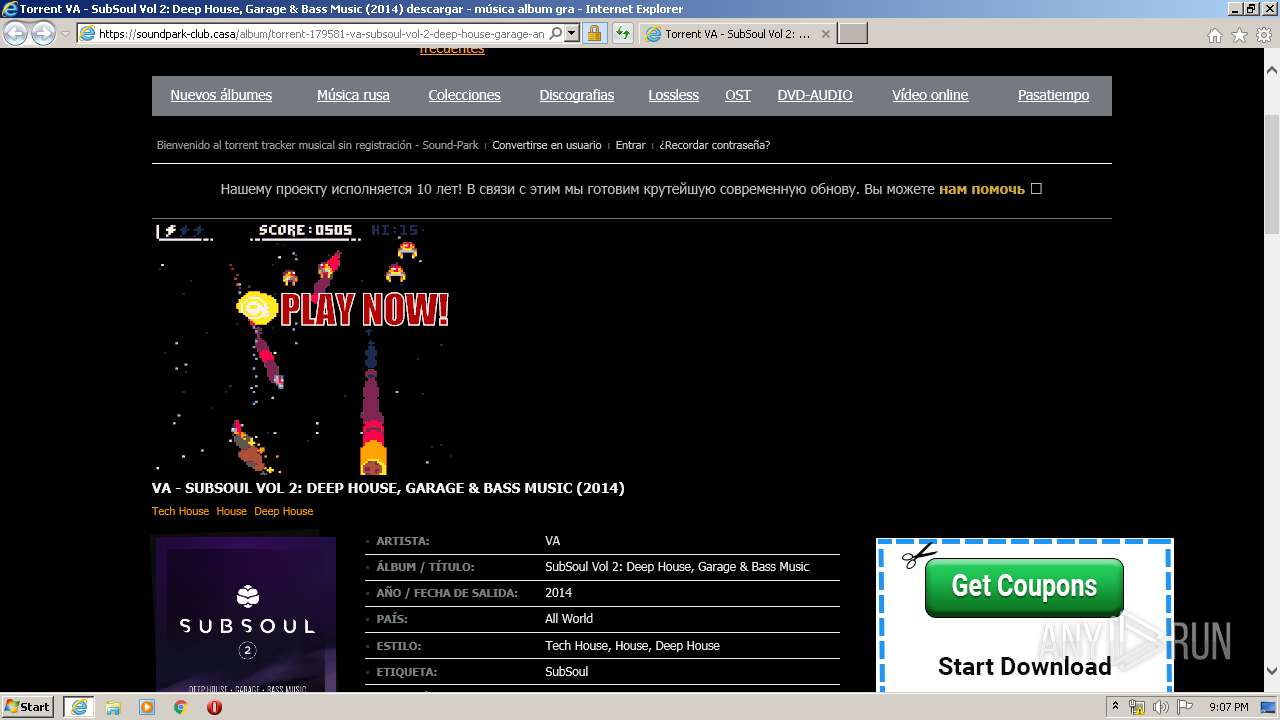
Task: Click the Home icon in IE toolbar
Action: [1214, 35]
